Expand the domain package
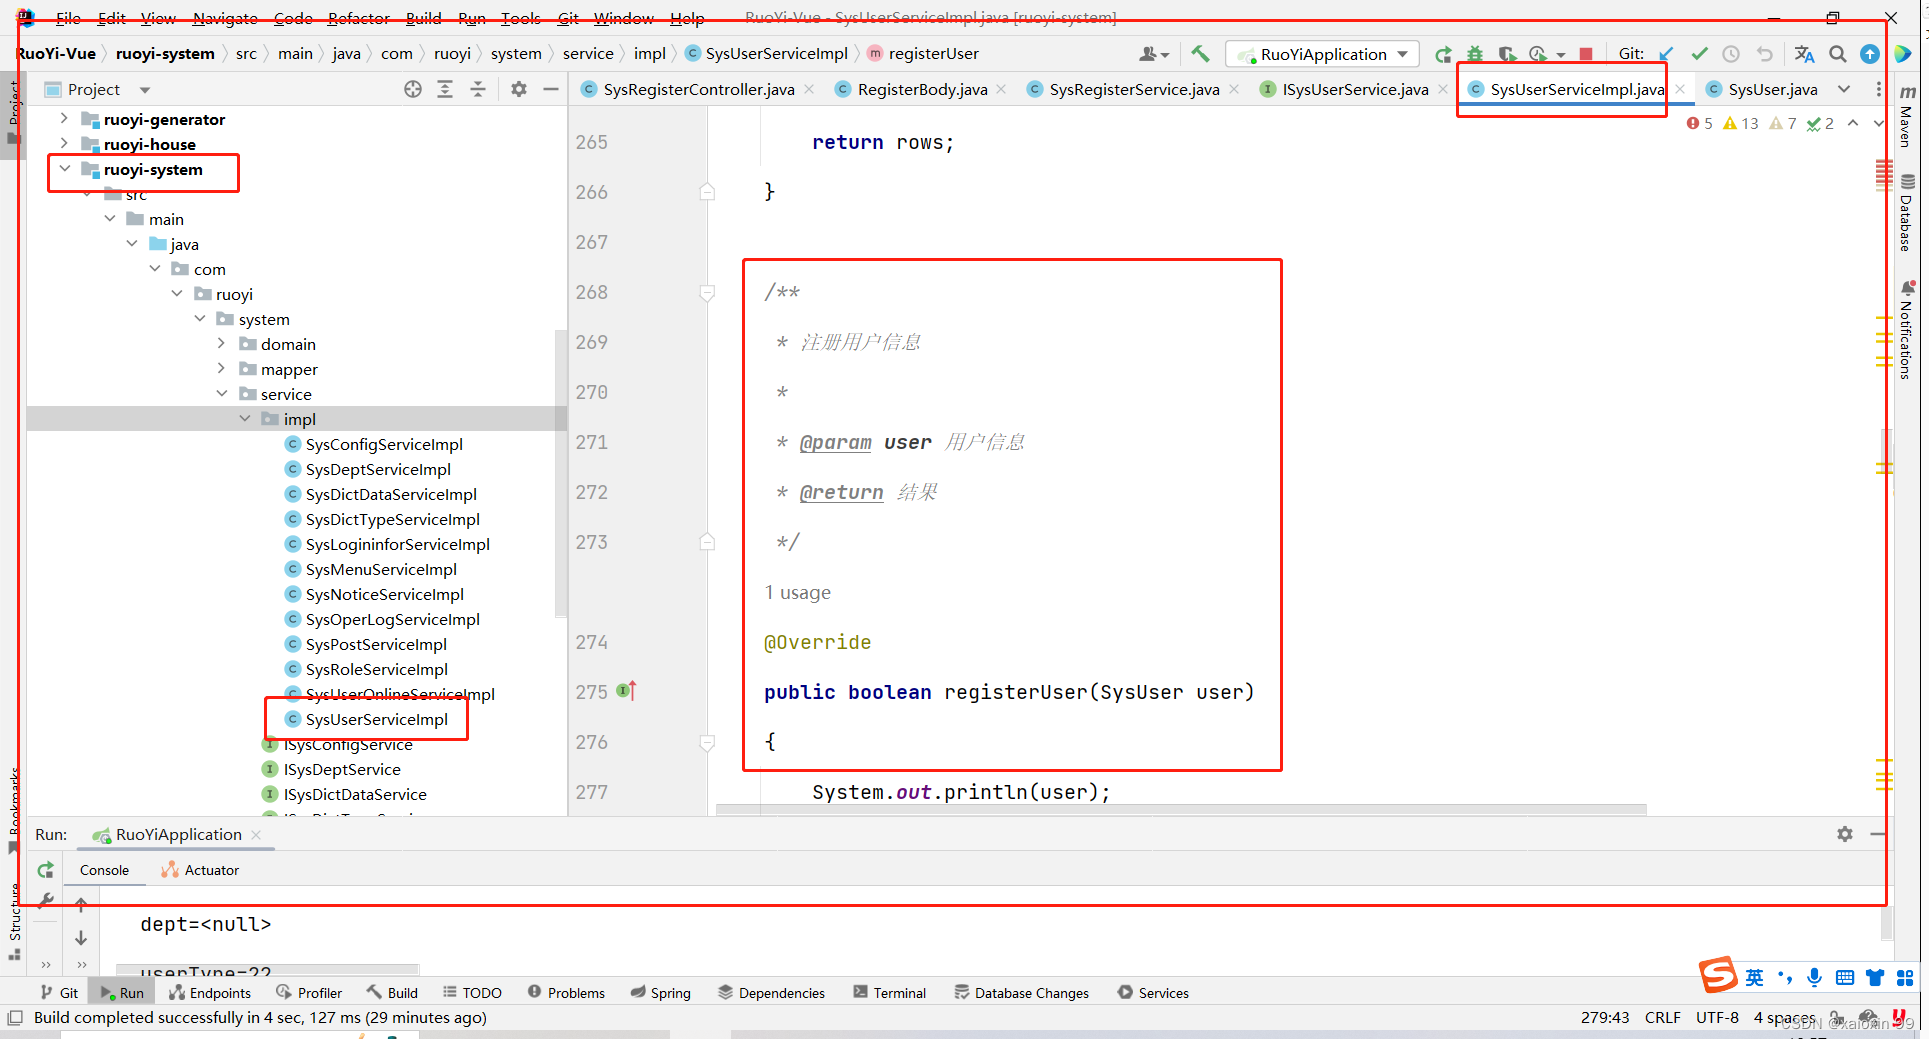This screenshot has height=1039, width=1929. (x=222, y=343)
